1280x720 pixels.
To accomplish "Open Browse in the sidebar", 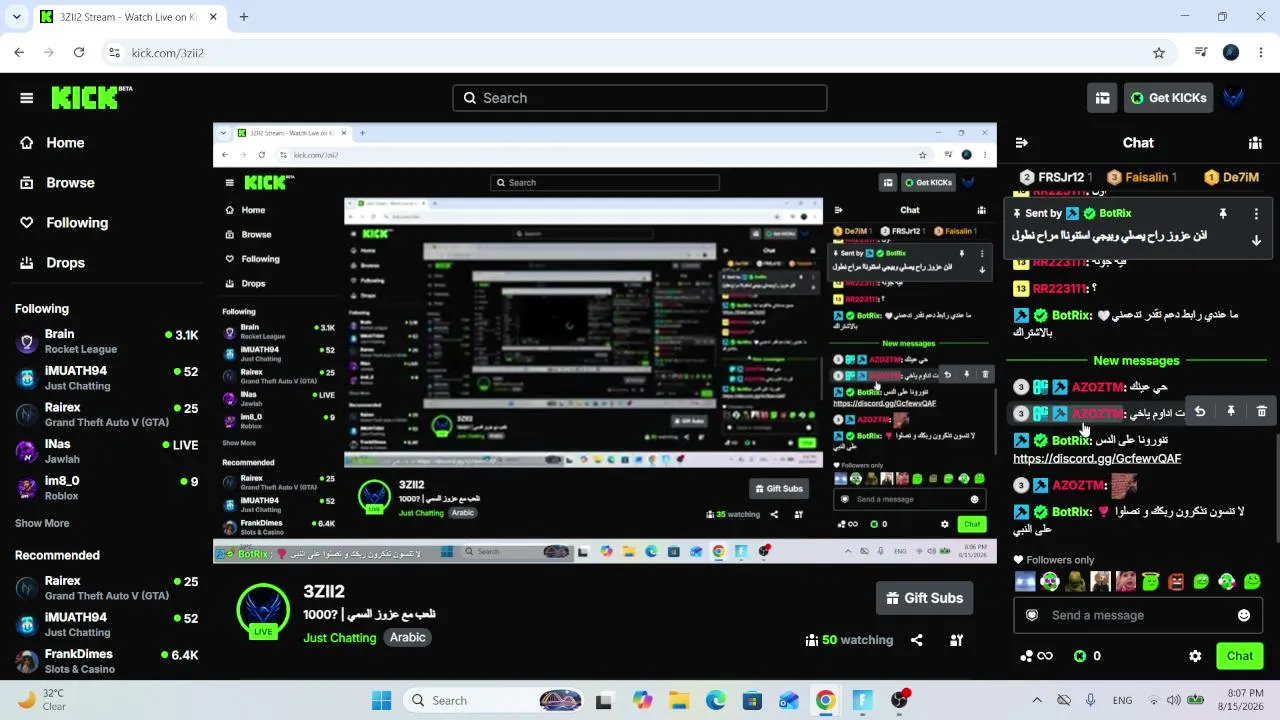I will tap(70, 183).
